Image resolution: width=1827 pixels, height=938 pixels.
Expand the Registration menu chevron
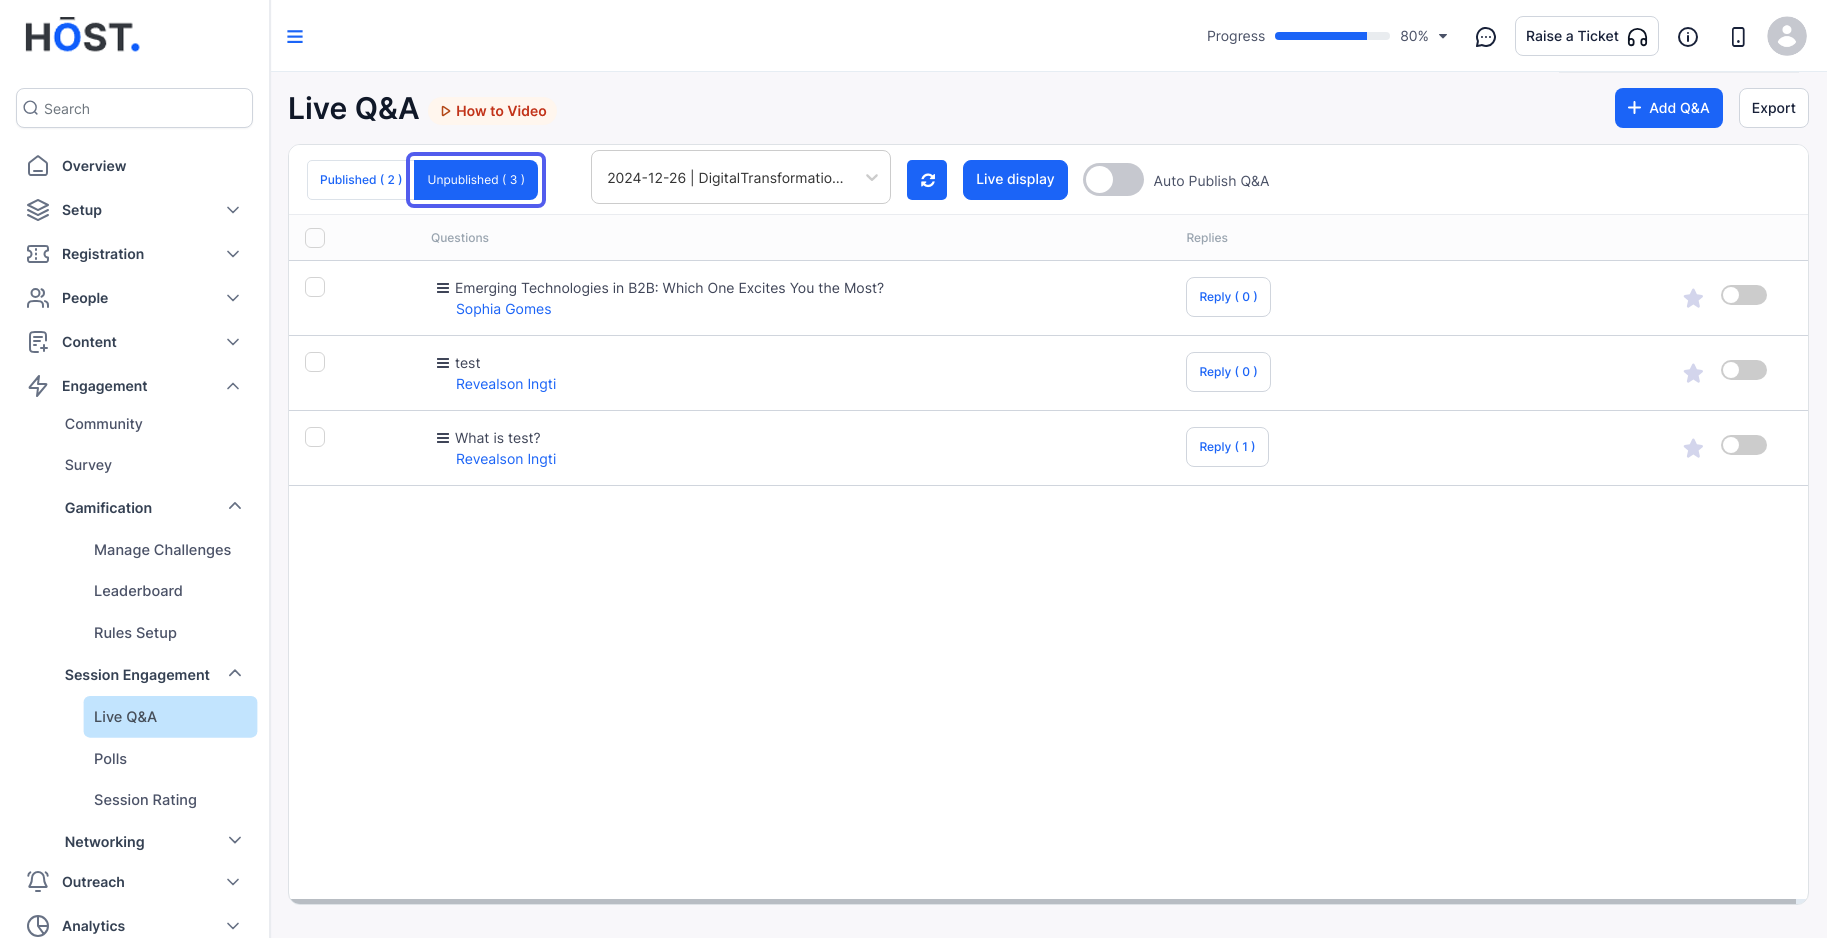click(x=233, y=254)
